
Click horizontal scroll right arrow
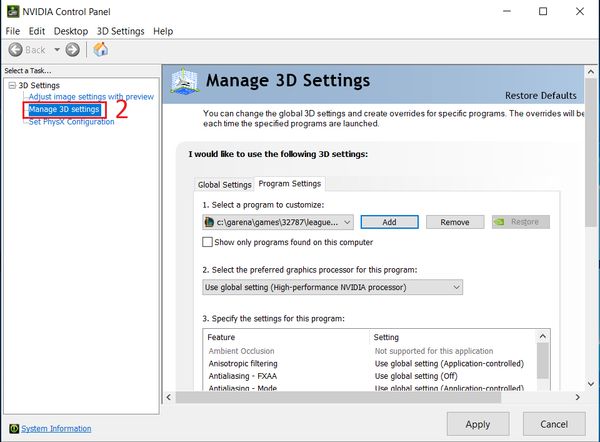(578, 397)
